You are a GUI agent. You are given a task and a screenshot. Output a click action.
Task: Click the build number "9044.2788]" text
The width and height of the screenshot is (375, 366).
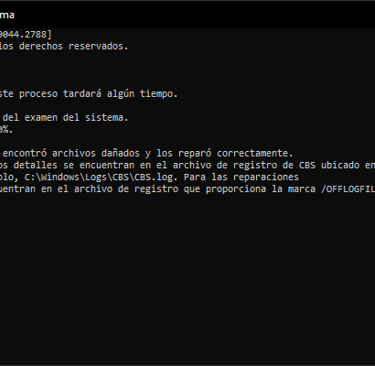(x=26, y=34)
